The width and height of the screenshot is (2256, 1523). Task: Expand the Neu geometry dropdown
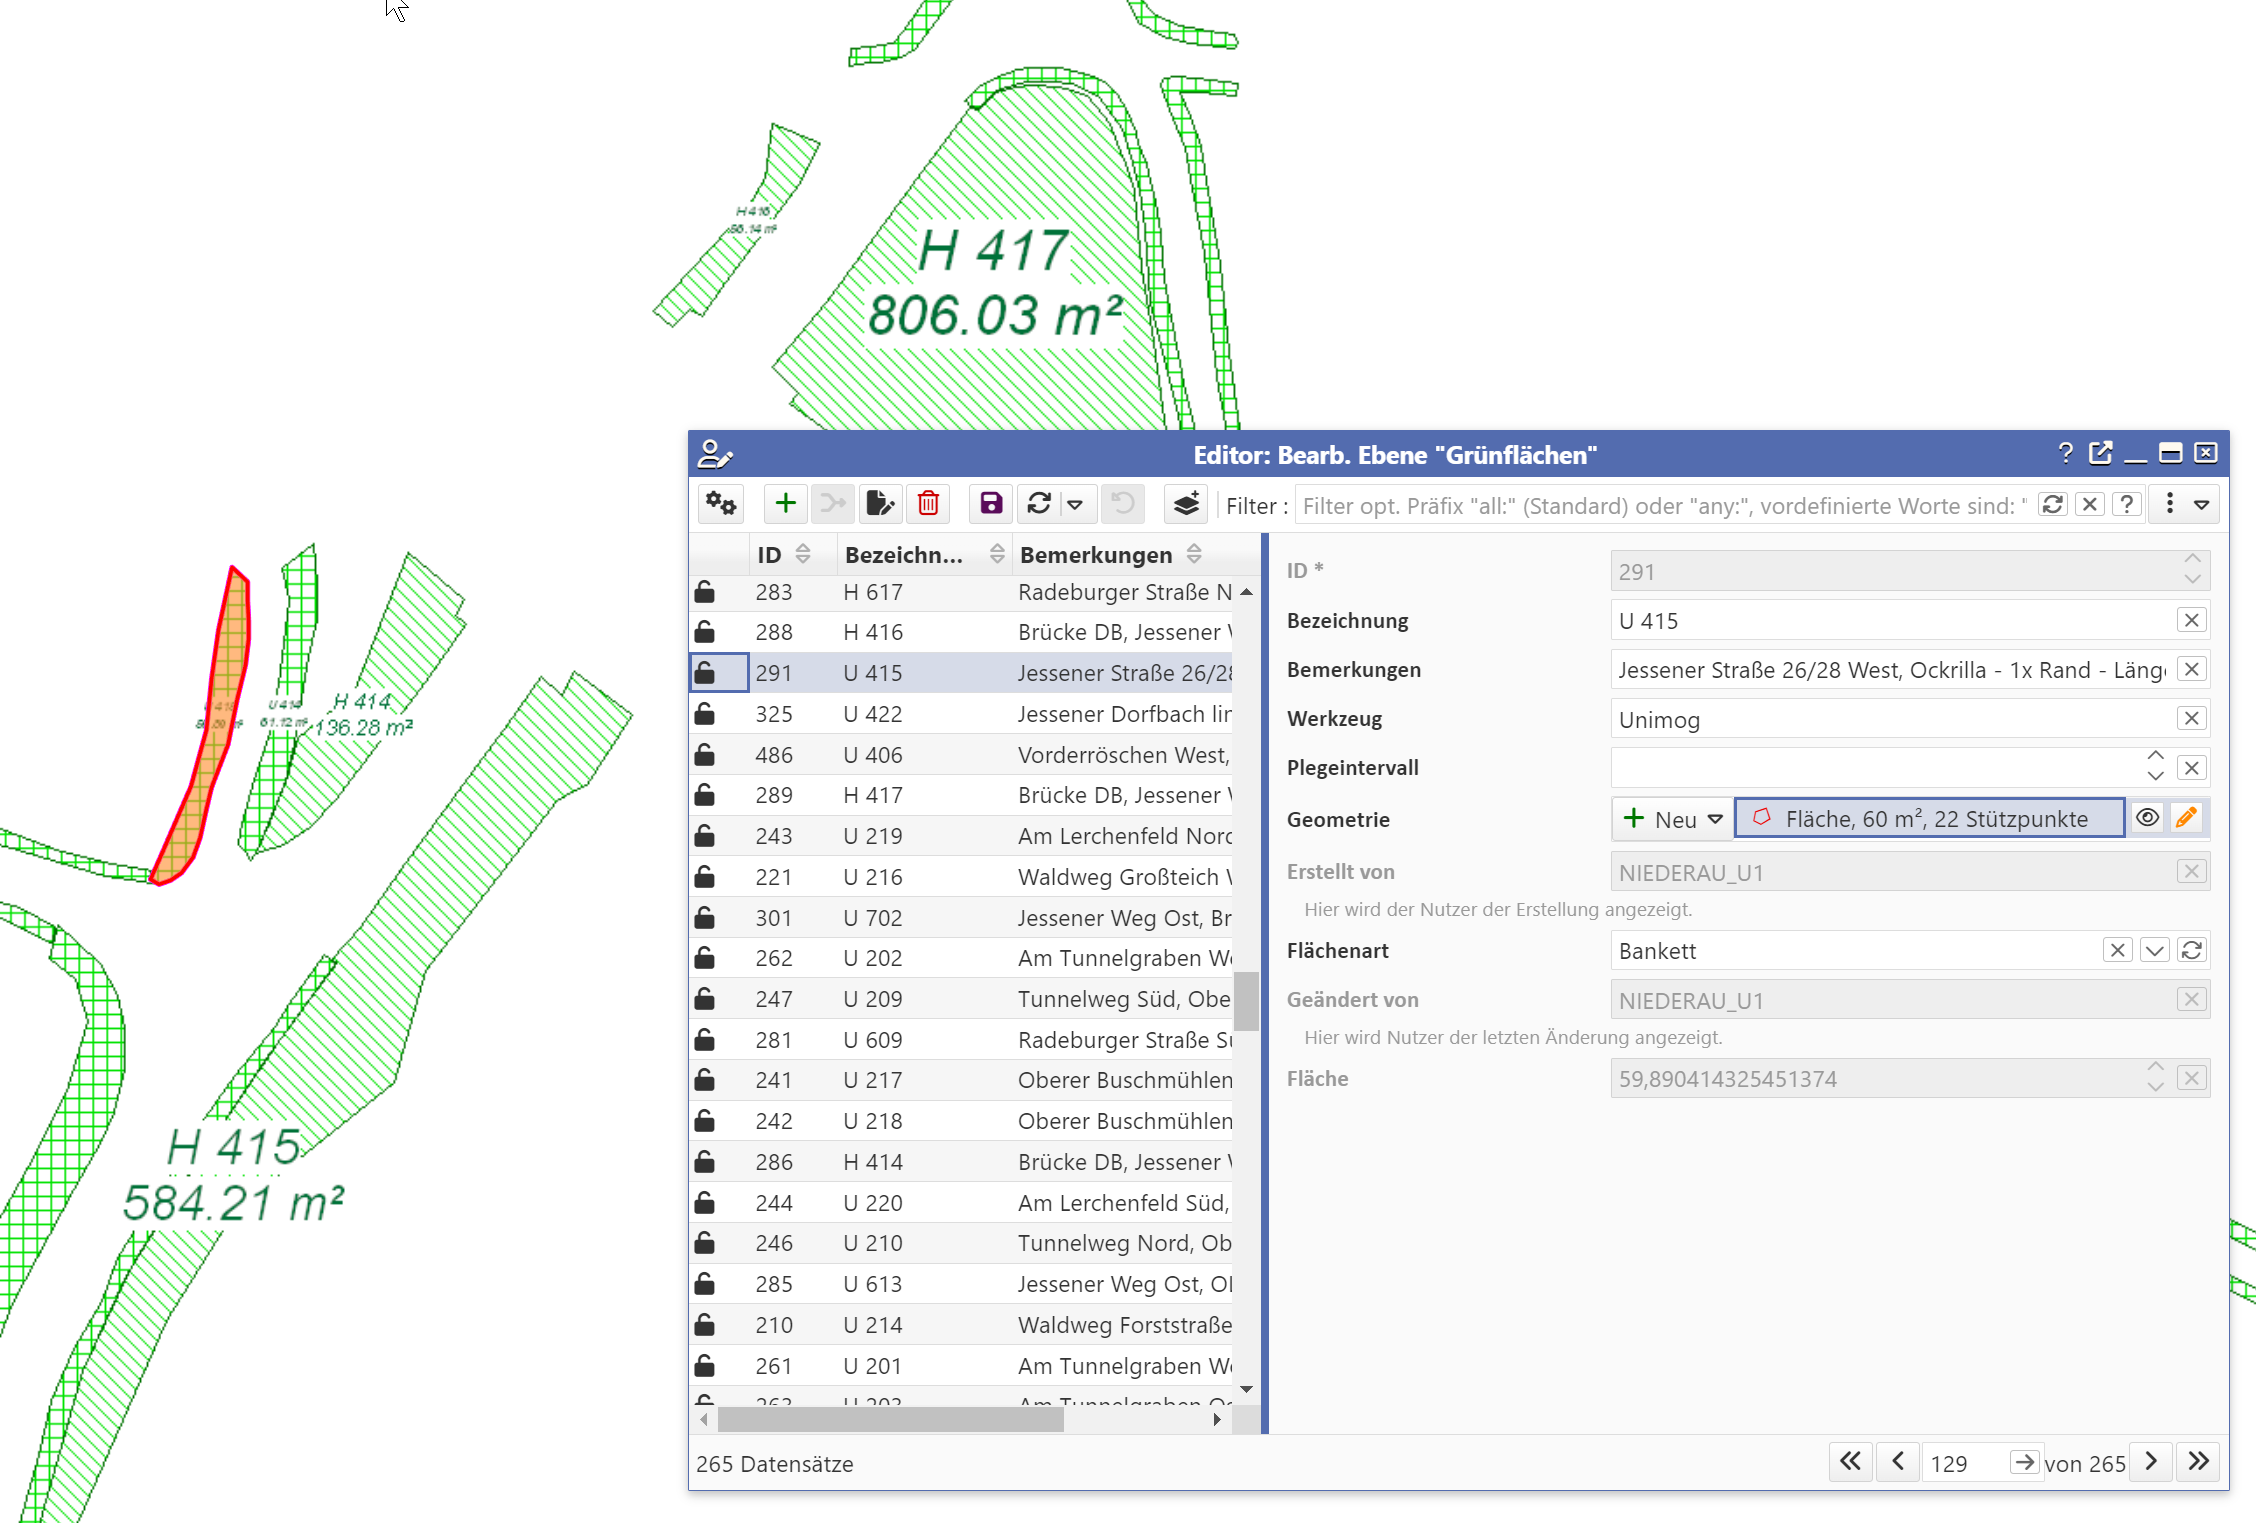1712,818
